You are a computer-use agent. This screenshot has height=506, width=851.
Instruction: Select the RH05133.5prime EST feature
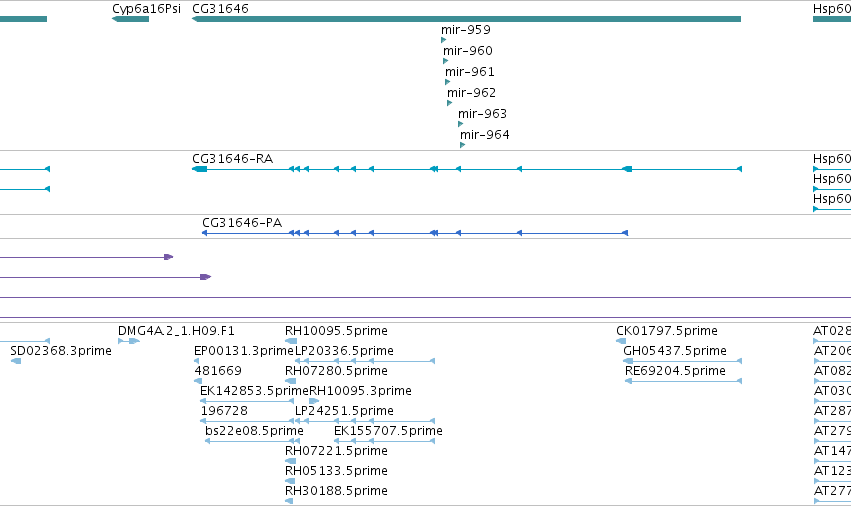(290, 481)
